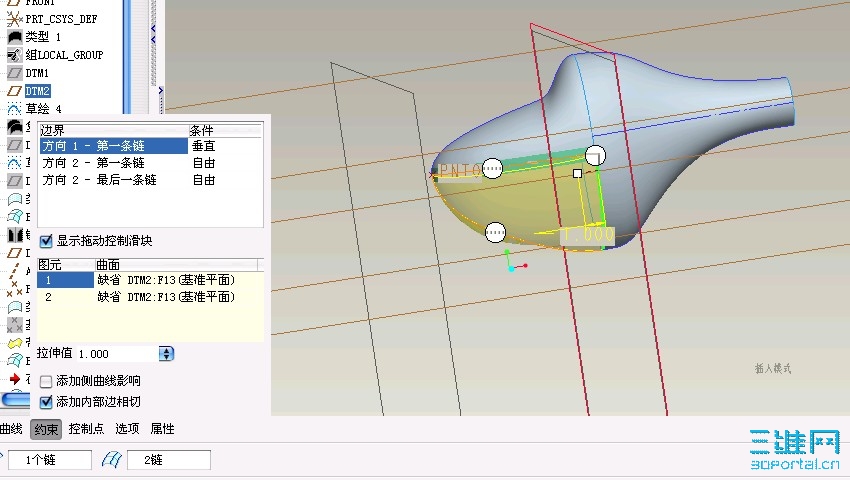This screenshot has width=850, height=480.
Task: Click the 2链 collector field
Action: pos(169,460)
